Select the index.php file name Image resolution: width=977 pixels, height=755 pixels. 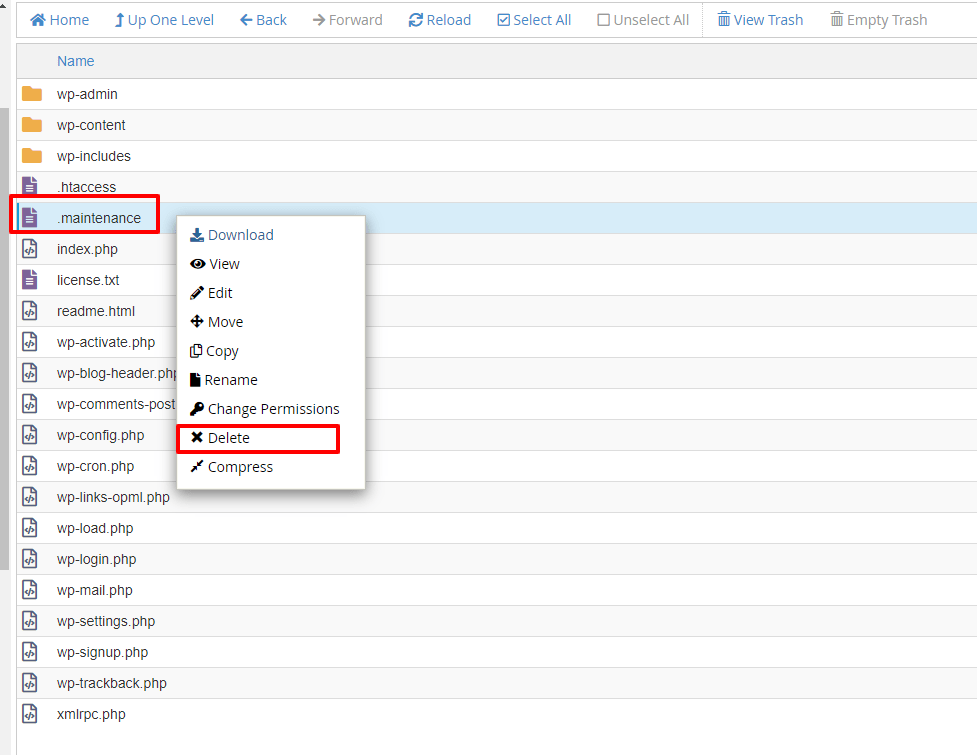(x=87, y=249)
